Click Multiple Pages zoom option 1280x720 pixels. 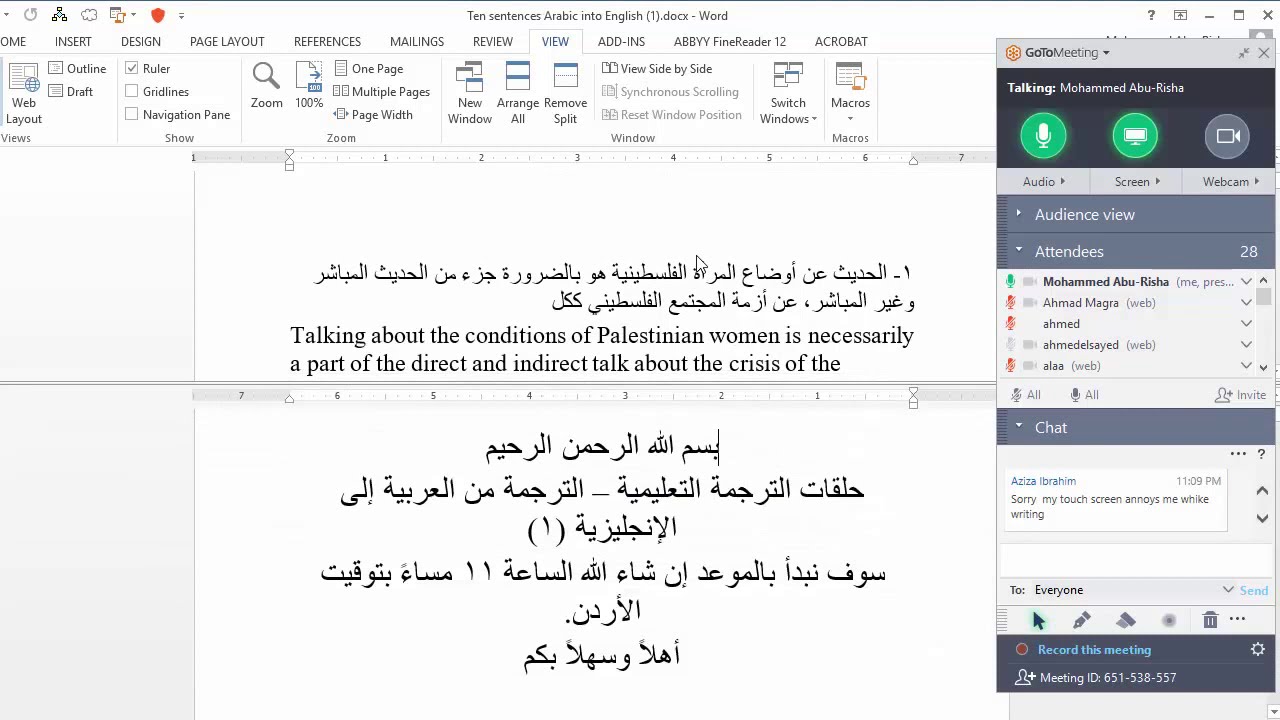coord(382,92)
